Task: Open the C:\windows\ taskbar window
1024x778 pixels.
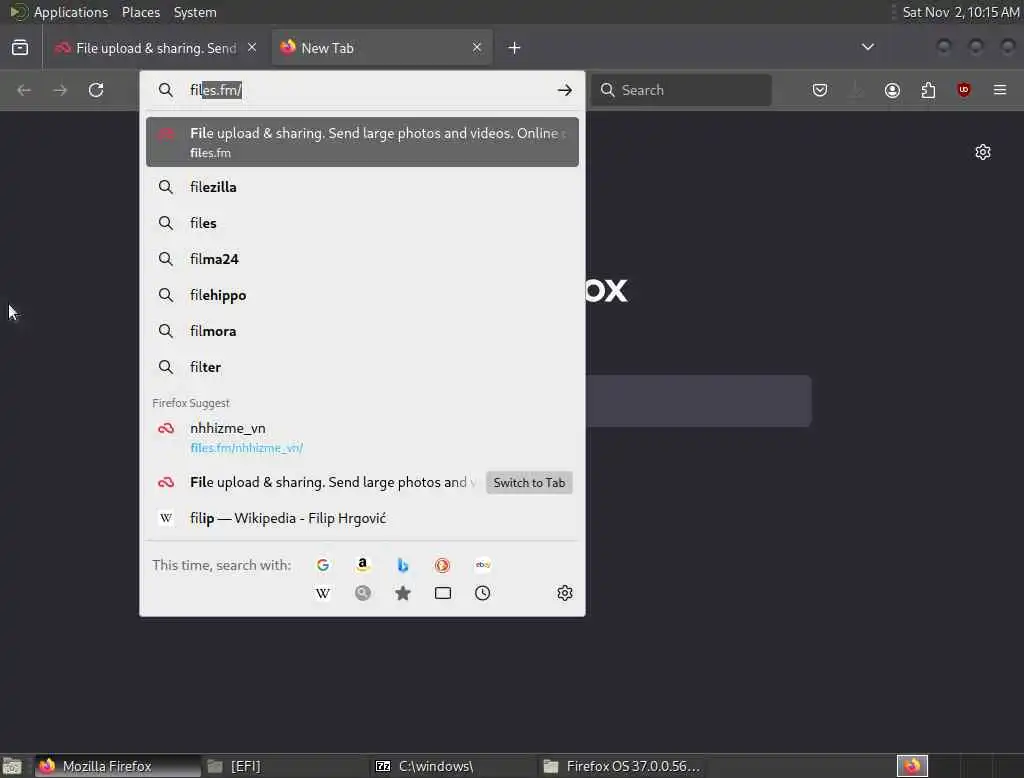Action: pyautogui.click(x=453, y=766)
